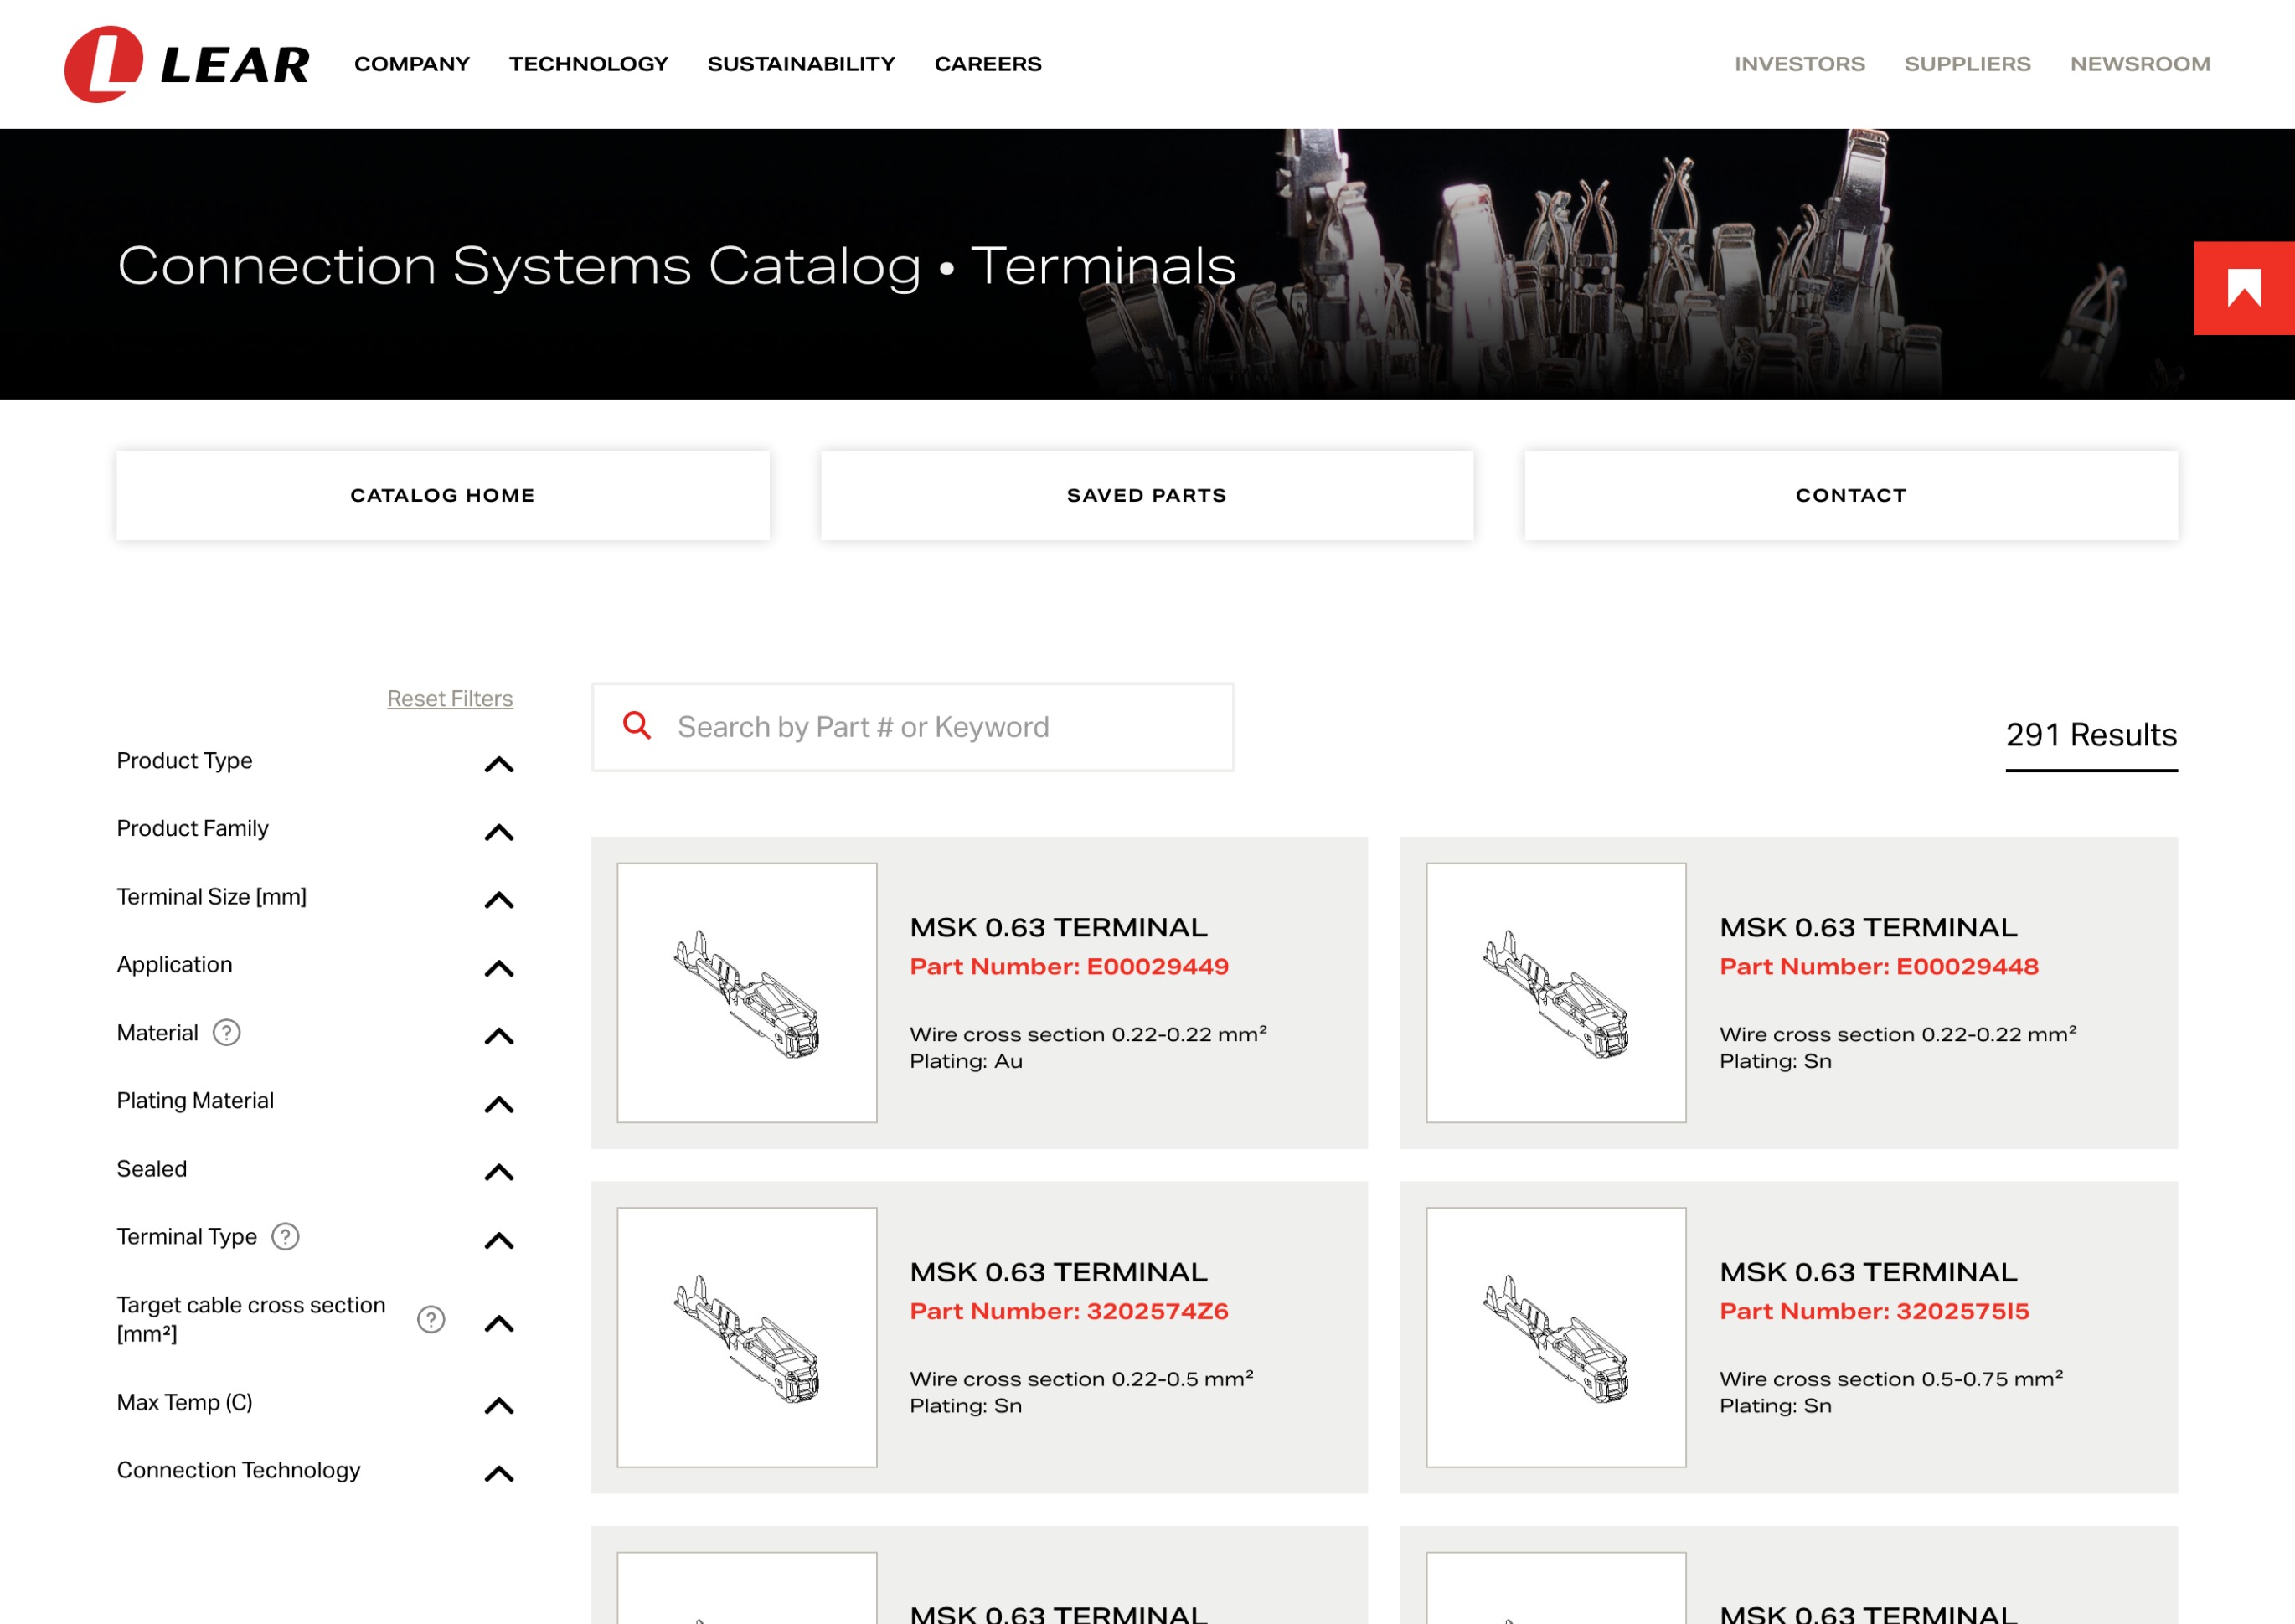This screenshot has width=2295, height=1624.
Task: Open thumbnail of part E00029448
Action: tap(1556, 992)
